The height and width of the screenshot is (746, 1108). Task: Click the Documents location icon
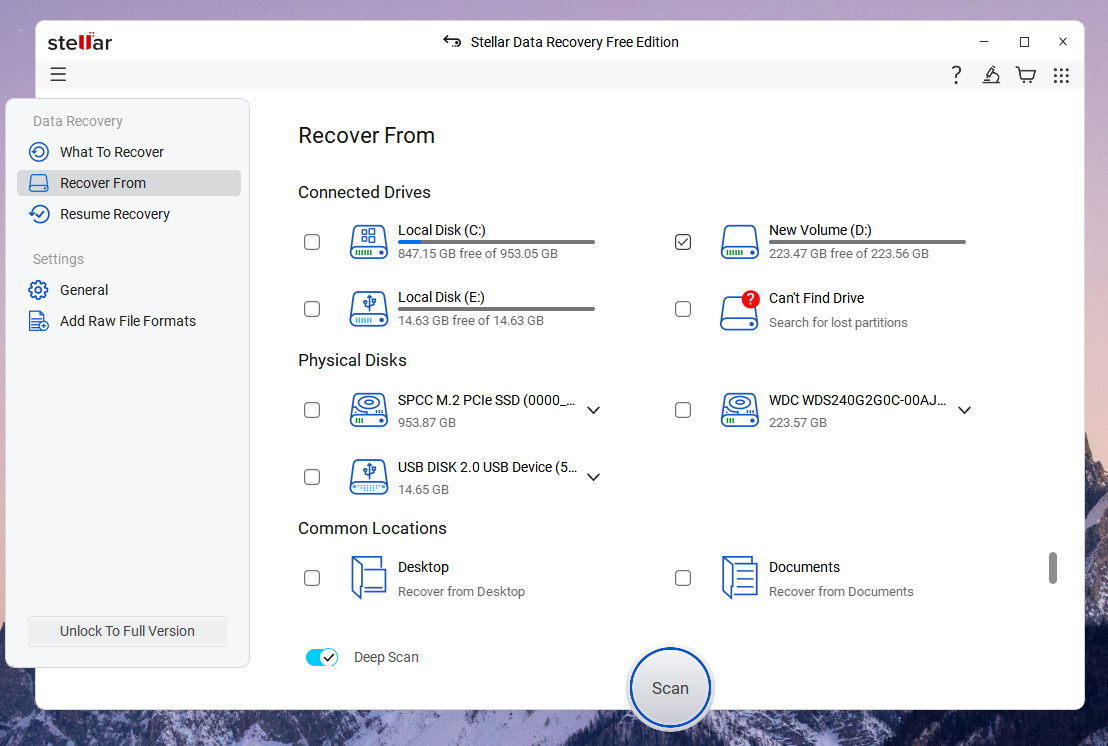tap(740, 578)
